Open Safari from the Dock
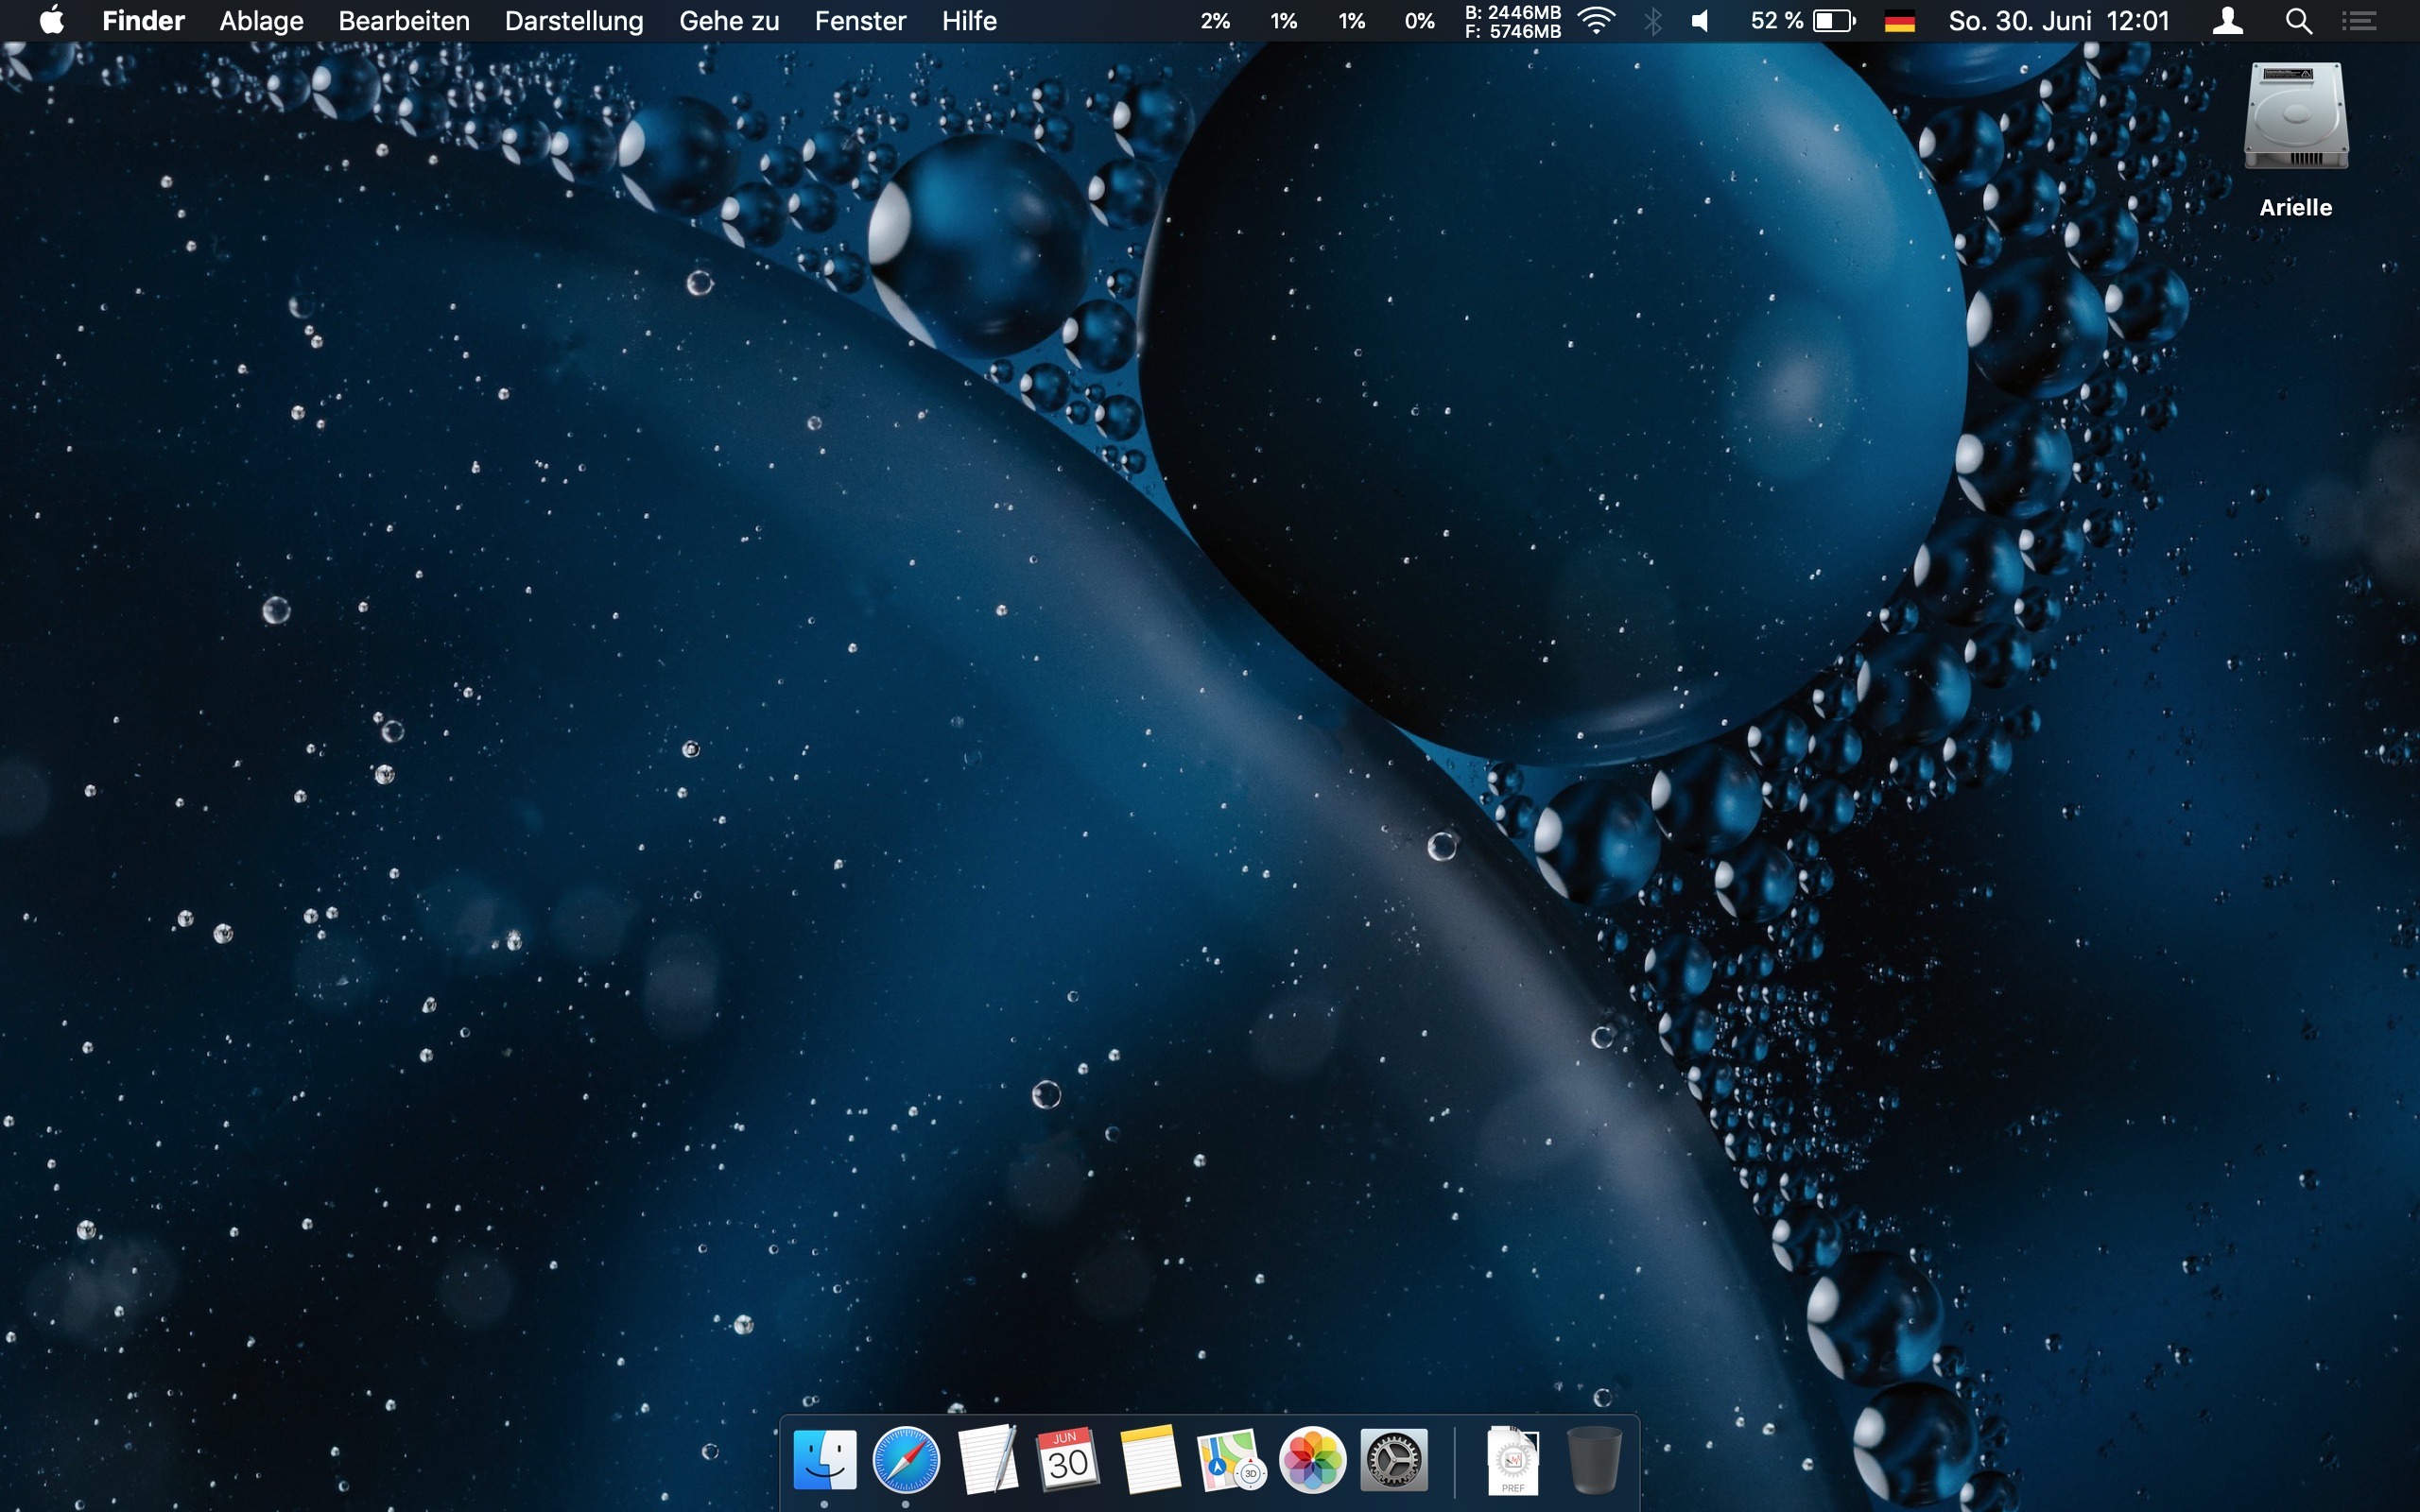 point(905,1460)
